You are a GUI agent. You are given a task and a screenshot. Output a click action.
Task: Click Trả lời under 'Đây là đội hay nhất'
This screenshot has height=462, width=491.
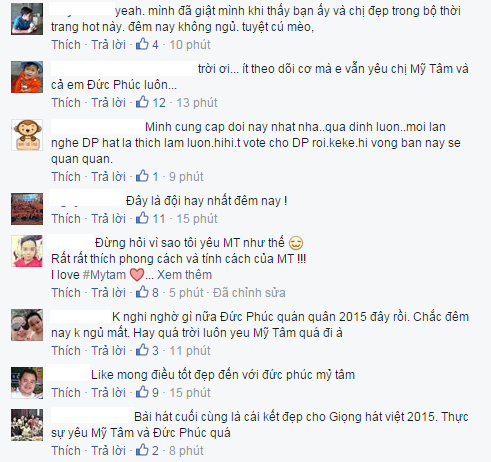point(109,218)
